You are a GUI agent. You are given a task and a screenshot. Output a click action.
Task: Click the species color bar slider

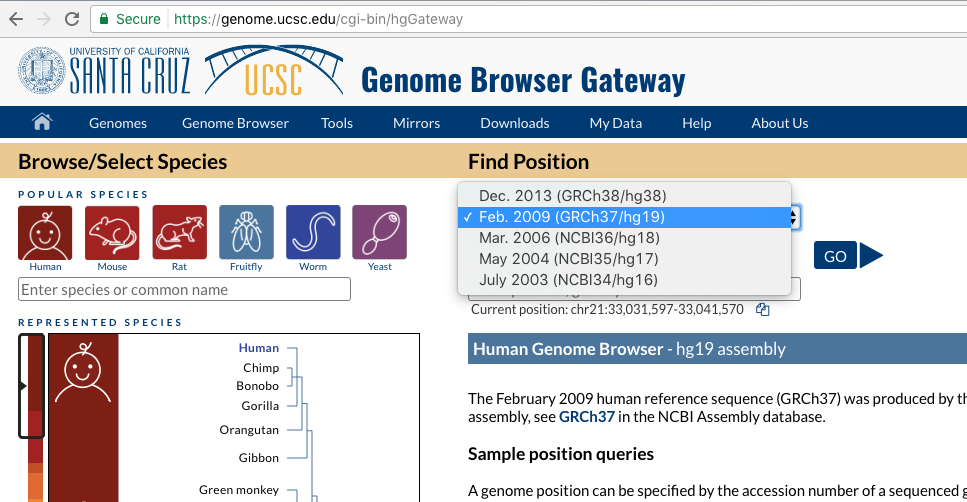(31, 386)
